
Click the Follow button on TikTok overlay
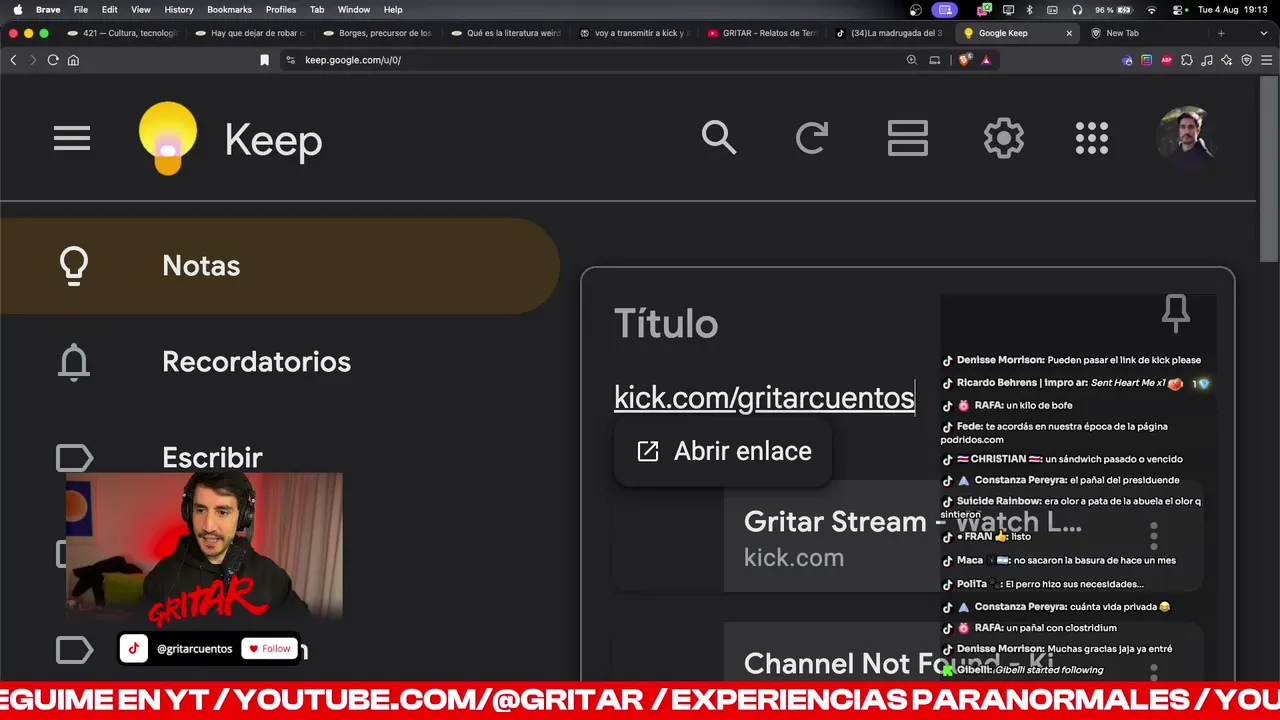tap(270, 649)
